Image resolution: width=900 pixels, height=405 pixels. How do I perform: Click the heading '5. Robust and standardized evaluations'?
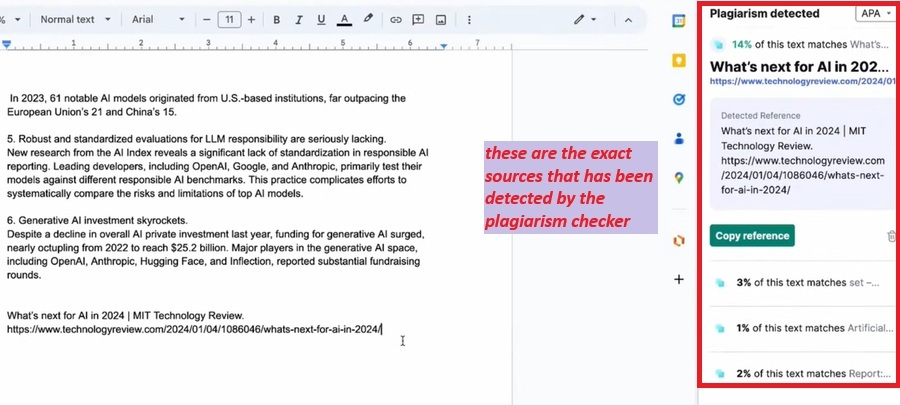[196, 139]
